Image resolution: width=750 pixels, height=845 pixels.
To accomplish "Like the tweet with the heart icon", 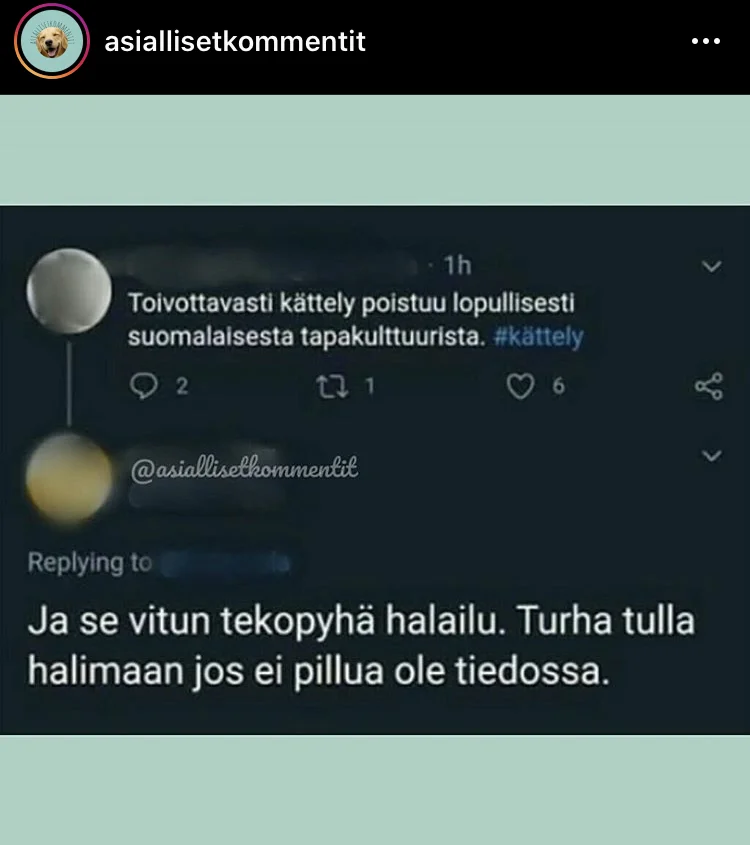I will (520, 386).
